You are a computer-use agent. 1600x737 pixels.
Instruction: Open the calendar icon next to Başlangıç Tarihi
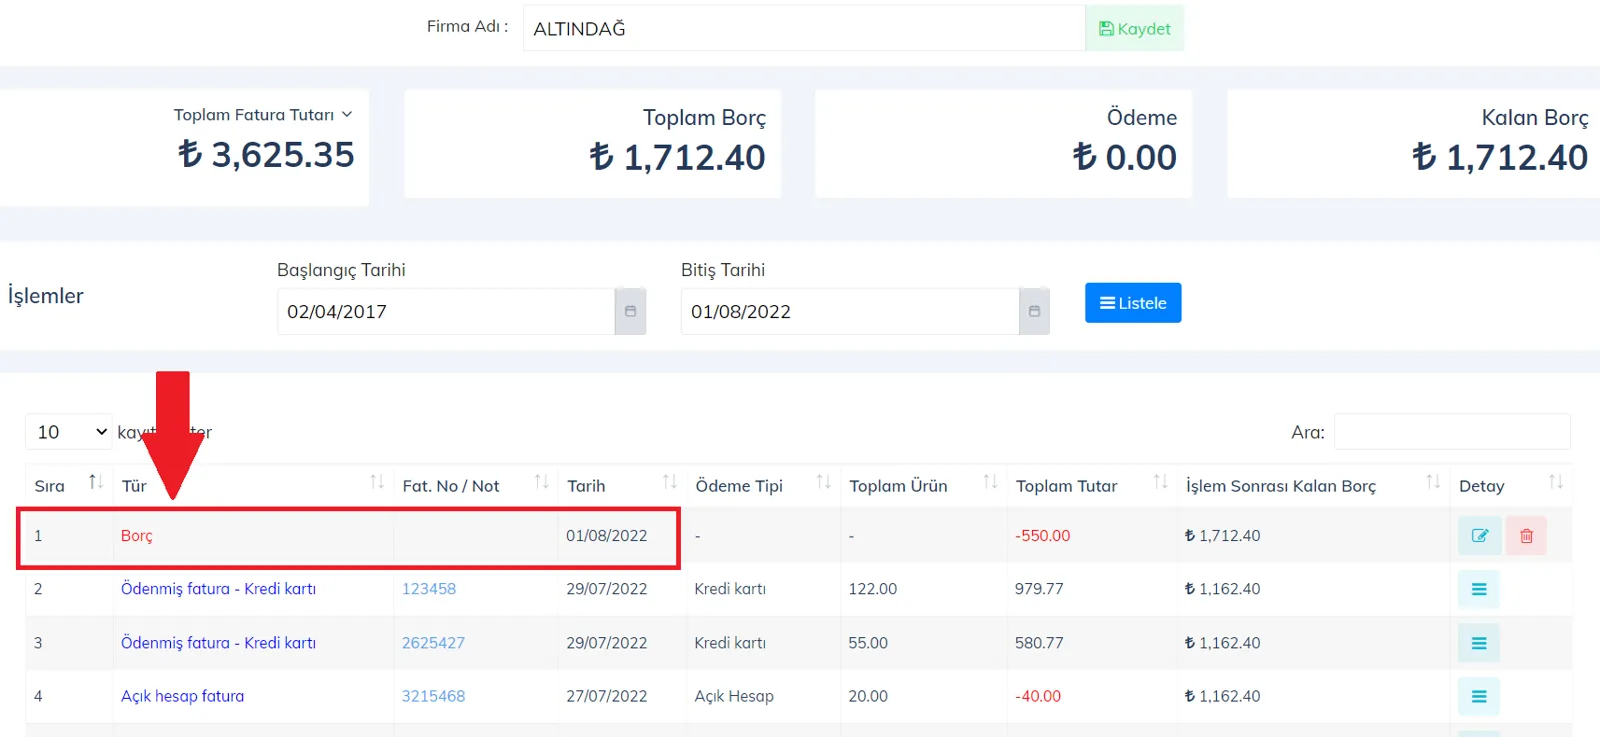630,311
